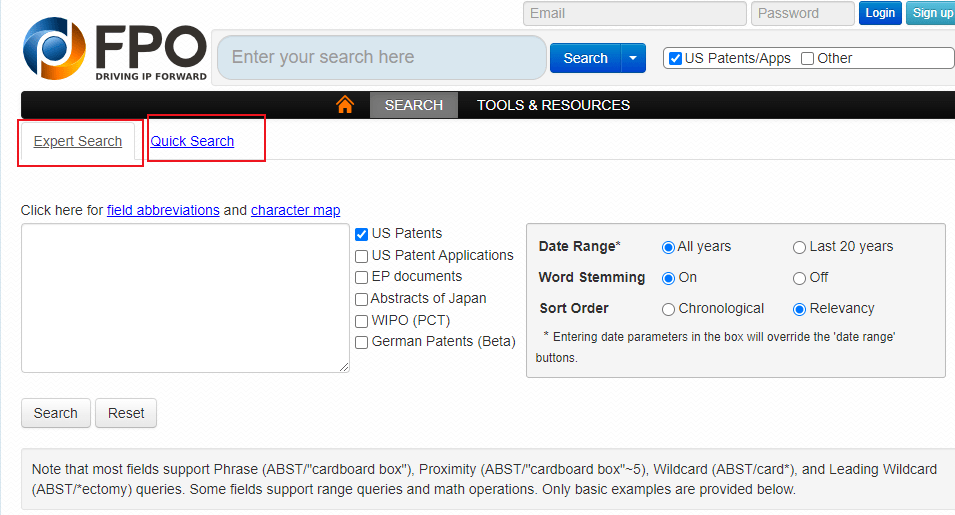Viewport: 955px width, 515px height.
Task: Tick the WIPO (PCT) checkbox
Action: pos(362,321)
